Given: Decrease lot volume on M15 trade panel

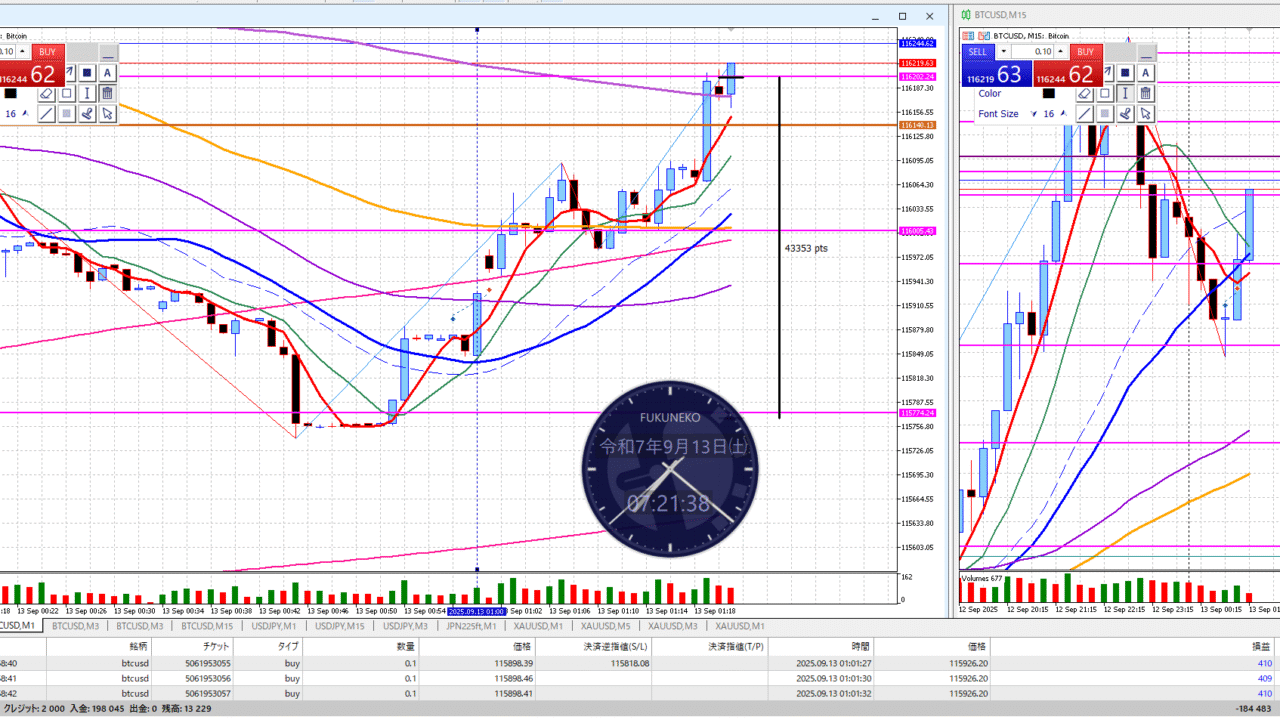Looking at the screenshot, I should [1002, 52].
